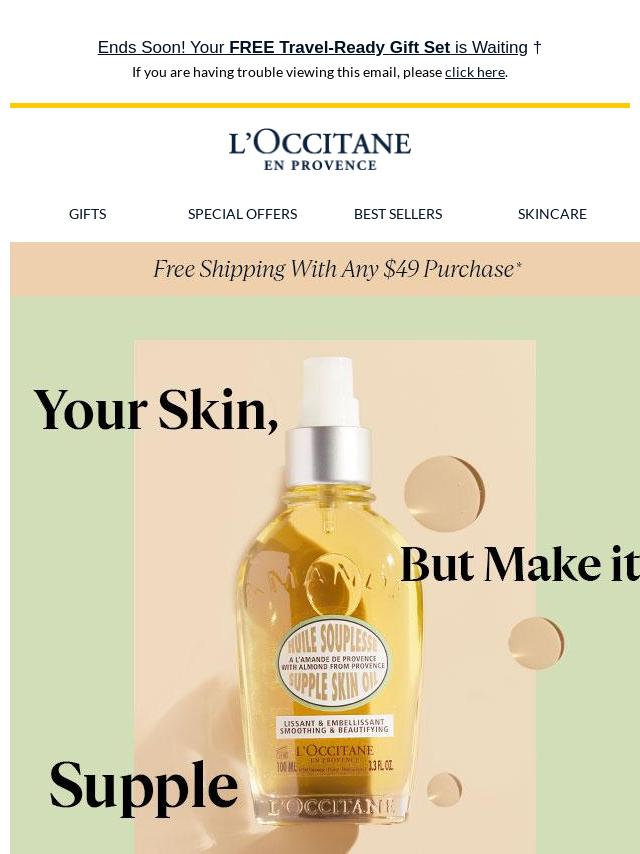The height and width of the screenshot is (854, 640).
Task: Click the Smoothing & Beautifying label strip
Action: click(x=334, y=726)
